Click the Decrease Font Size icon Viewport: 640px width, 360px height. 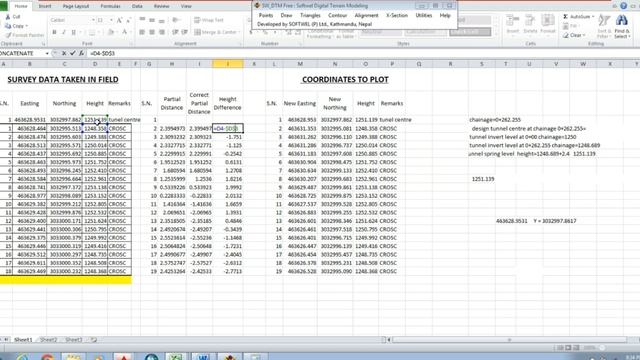point(129,20)
